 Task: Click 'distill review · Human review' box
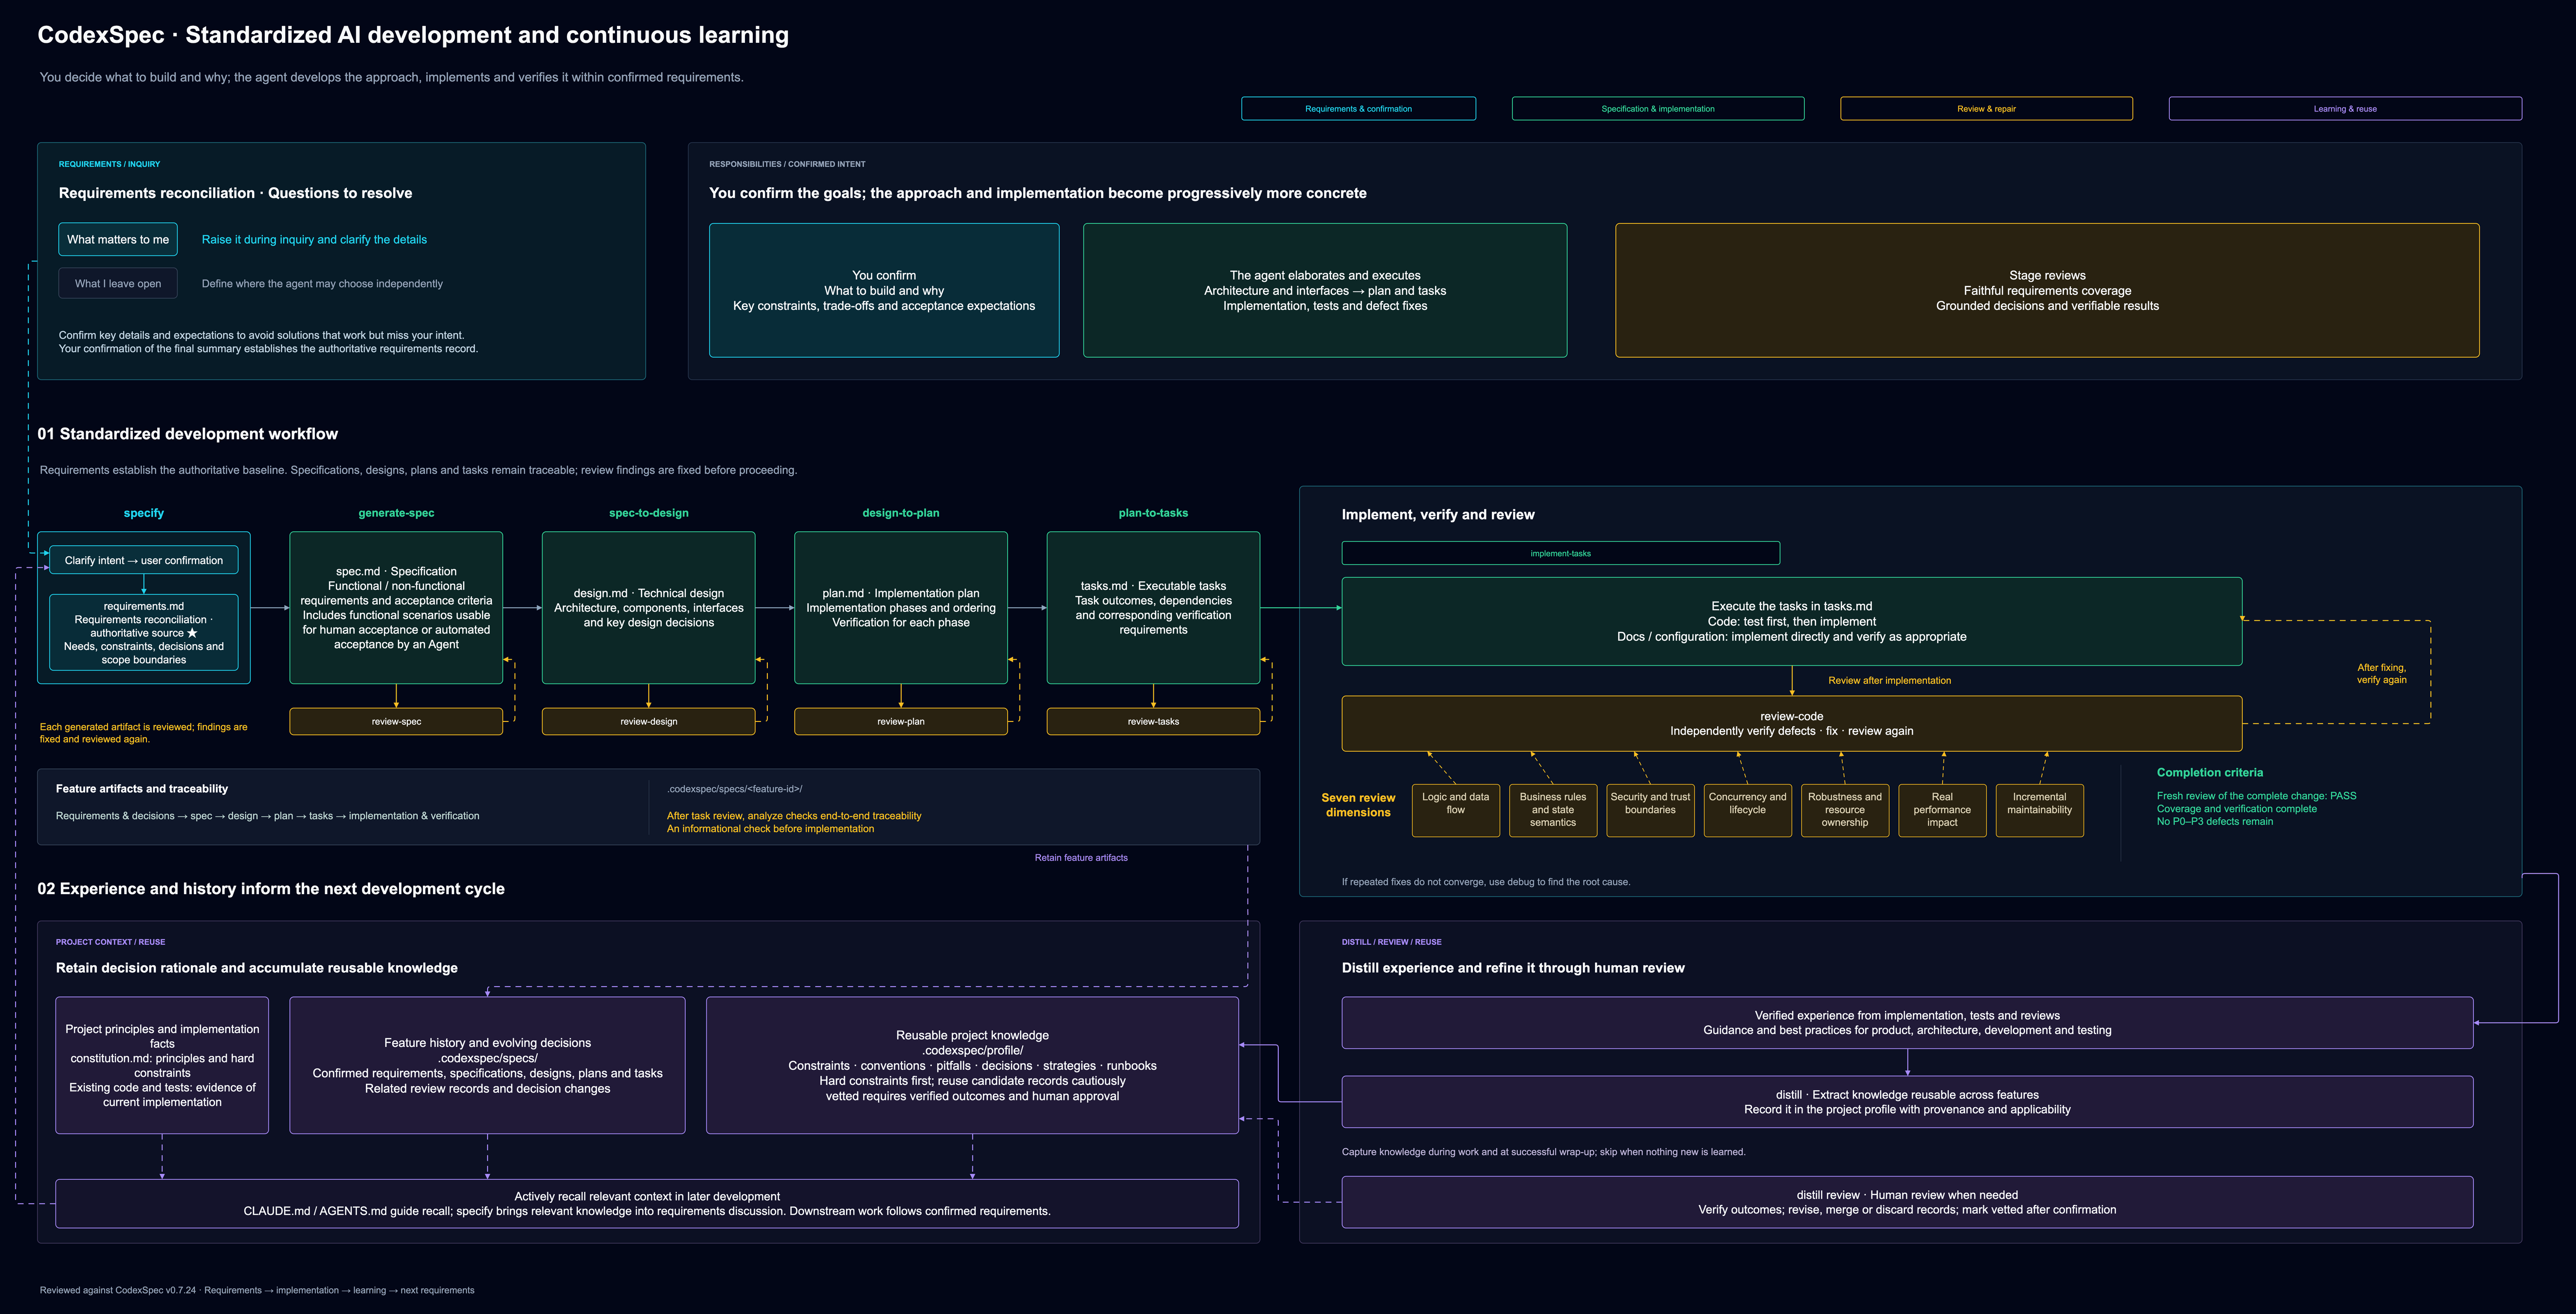coord(1907,1202)
